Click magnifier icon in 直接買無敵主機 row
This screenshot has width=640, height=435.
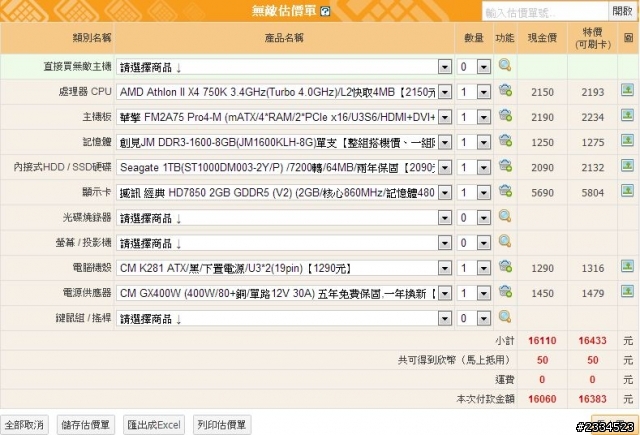pyautogui.click(x=505, y=65)
